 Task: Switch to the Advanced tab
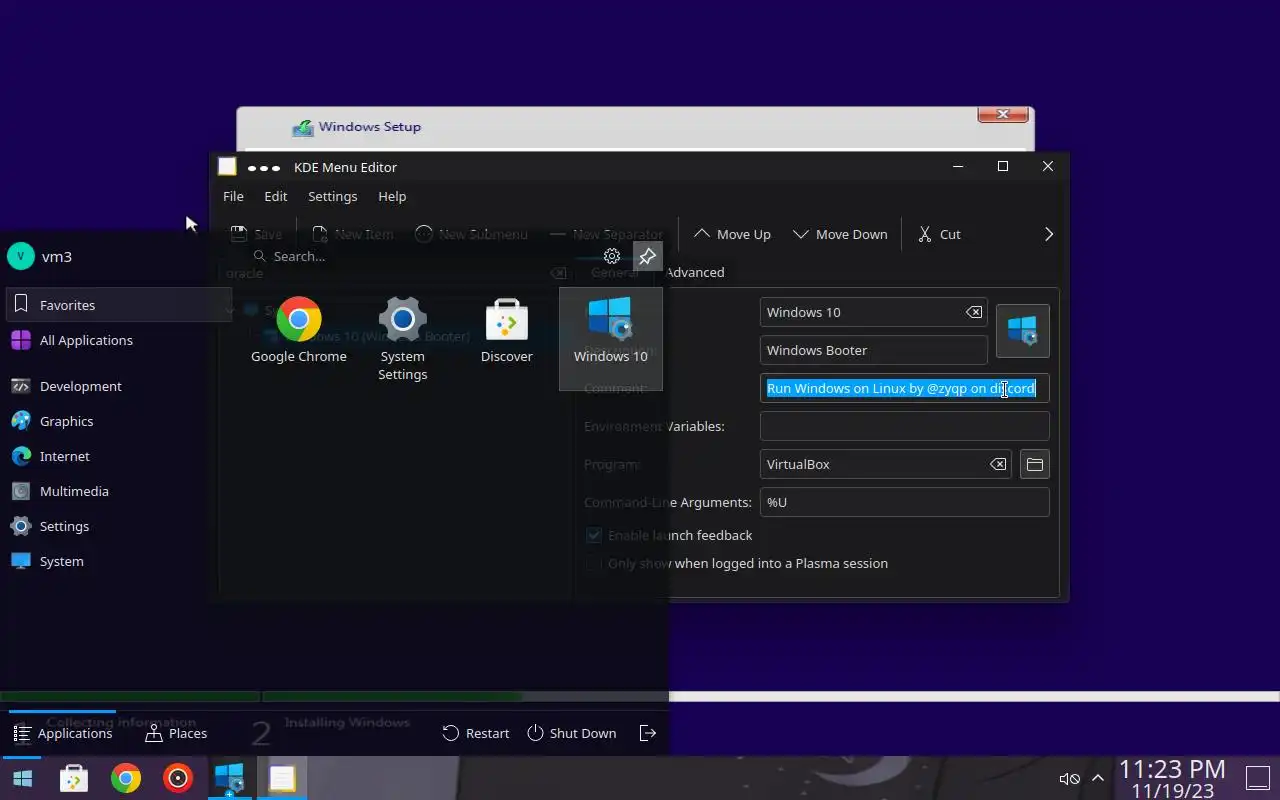(x=694, y=272)
